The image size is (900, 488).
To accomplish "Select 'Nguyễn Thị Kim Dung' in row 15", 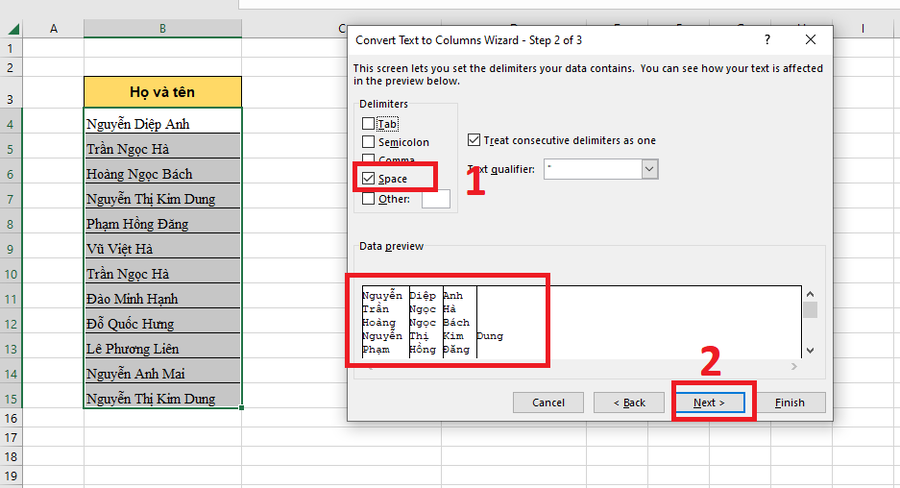I will tap(162, 398).
